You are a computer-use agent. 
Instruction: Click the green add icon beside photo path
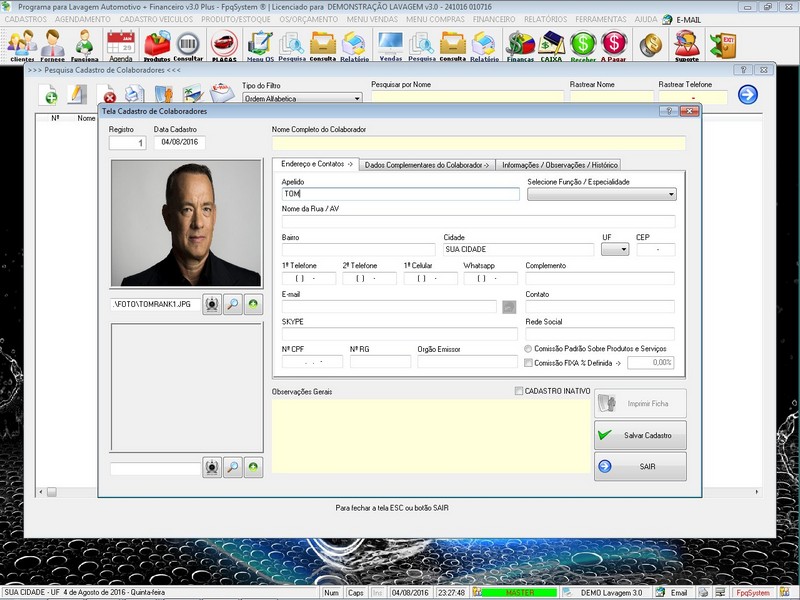coord(253,305)
